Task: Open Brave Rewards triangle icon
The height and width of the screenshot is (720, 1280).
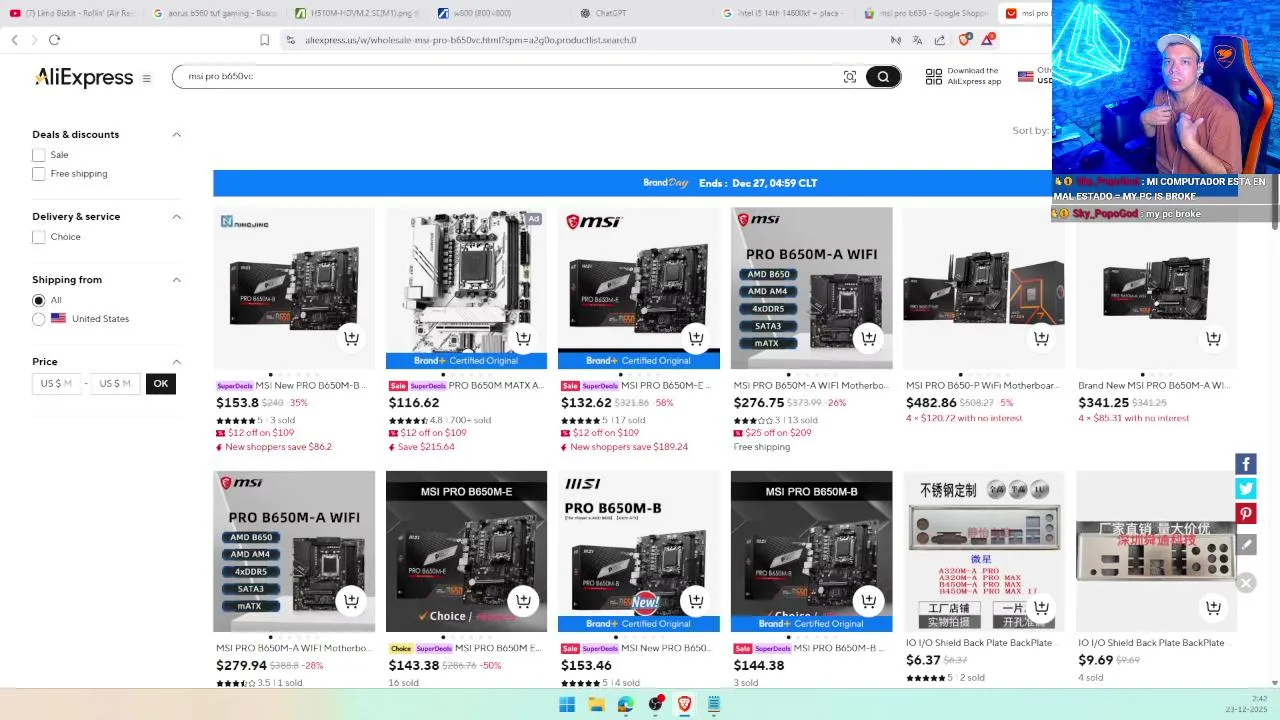Action: click(987, 40)
